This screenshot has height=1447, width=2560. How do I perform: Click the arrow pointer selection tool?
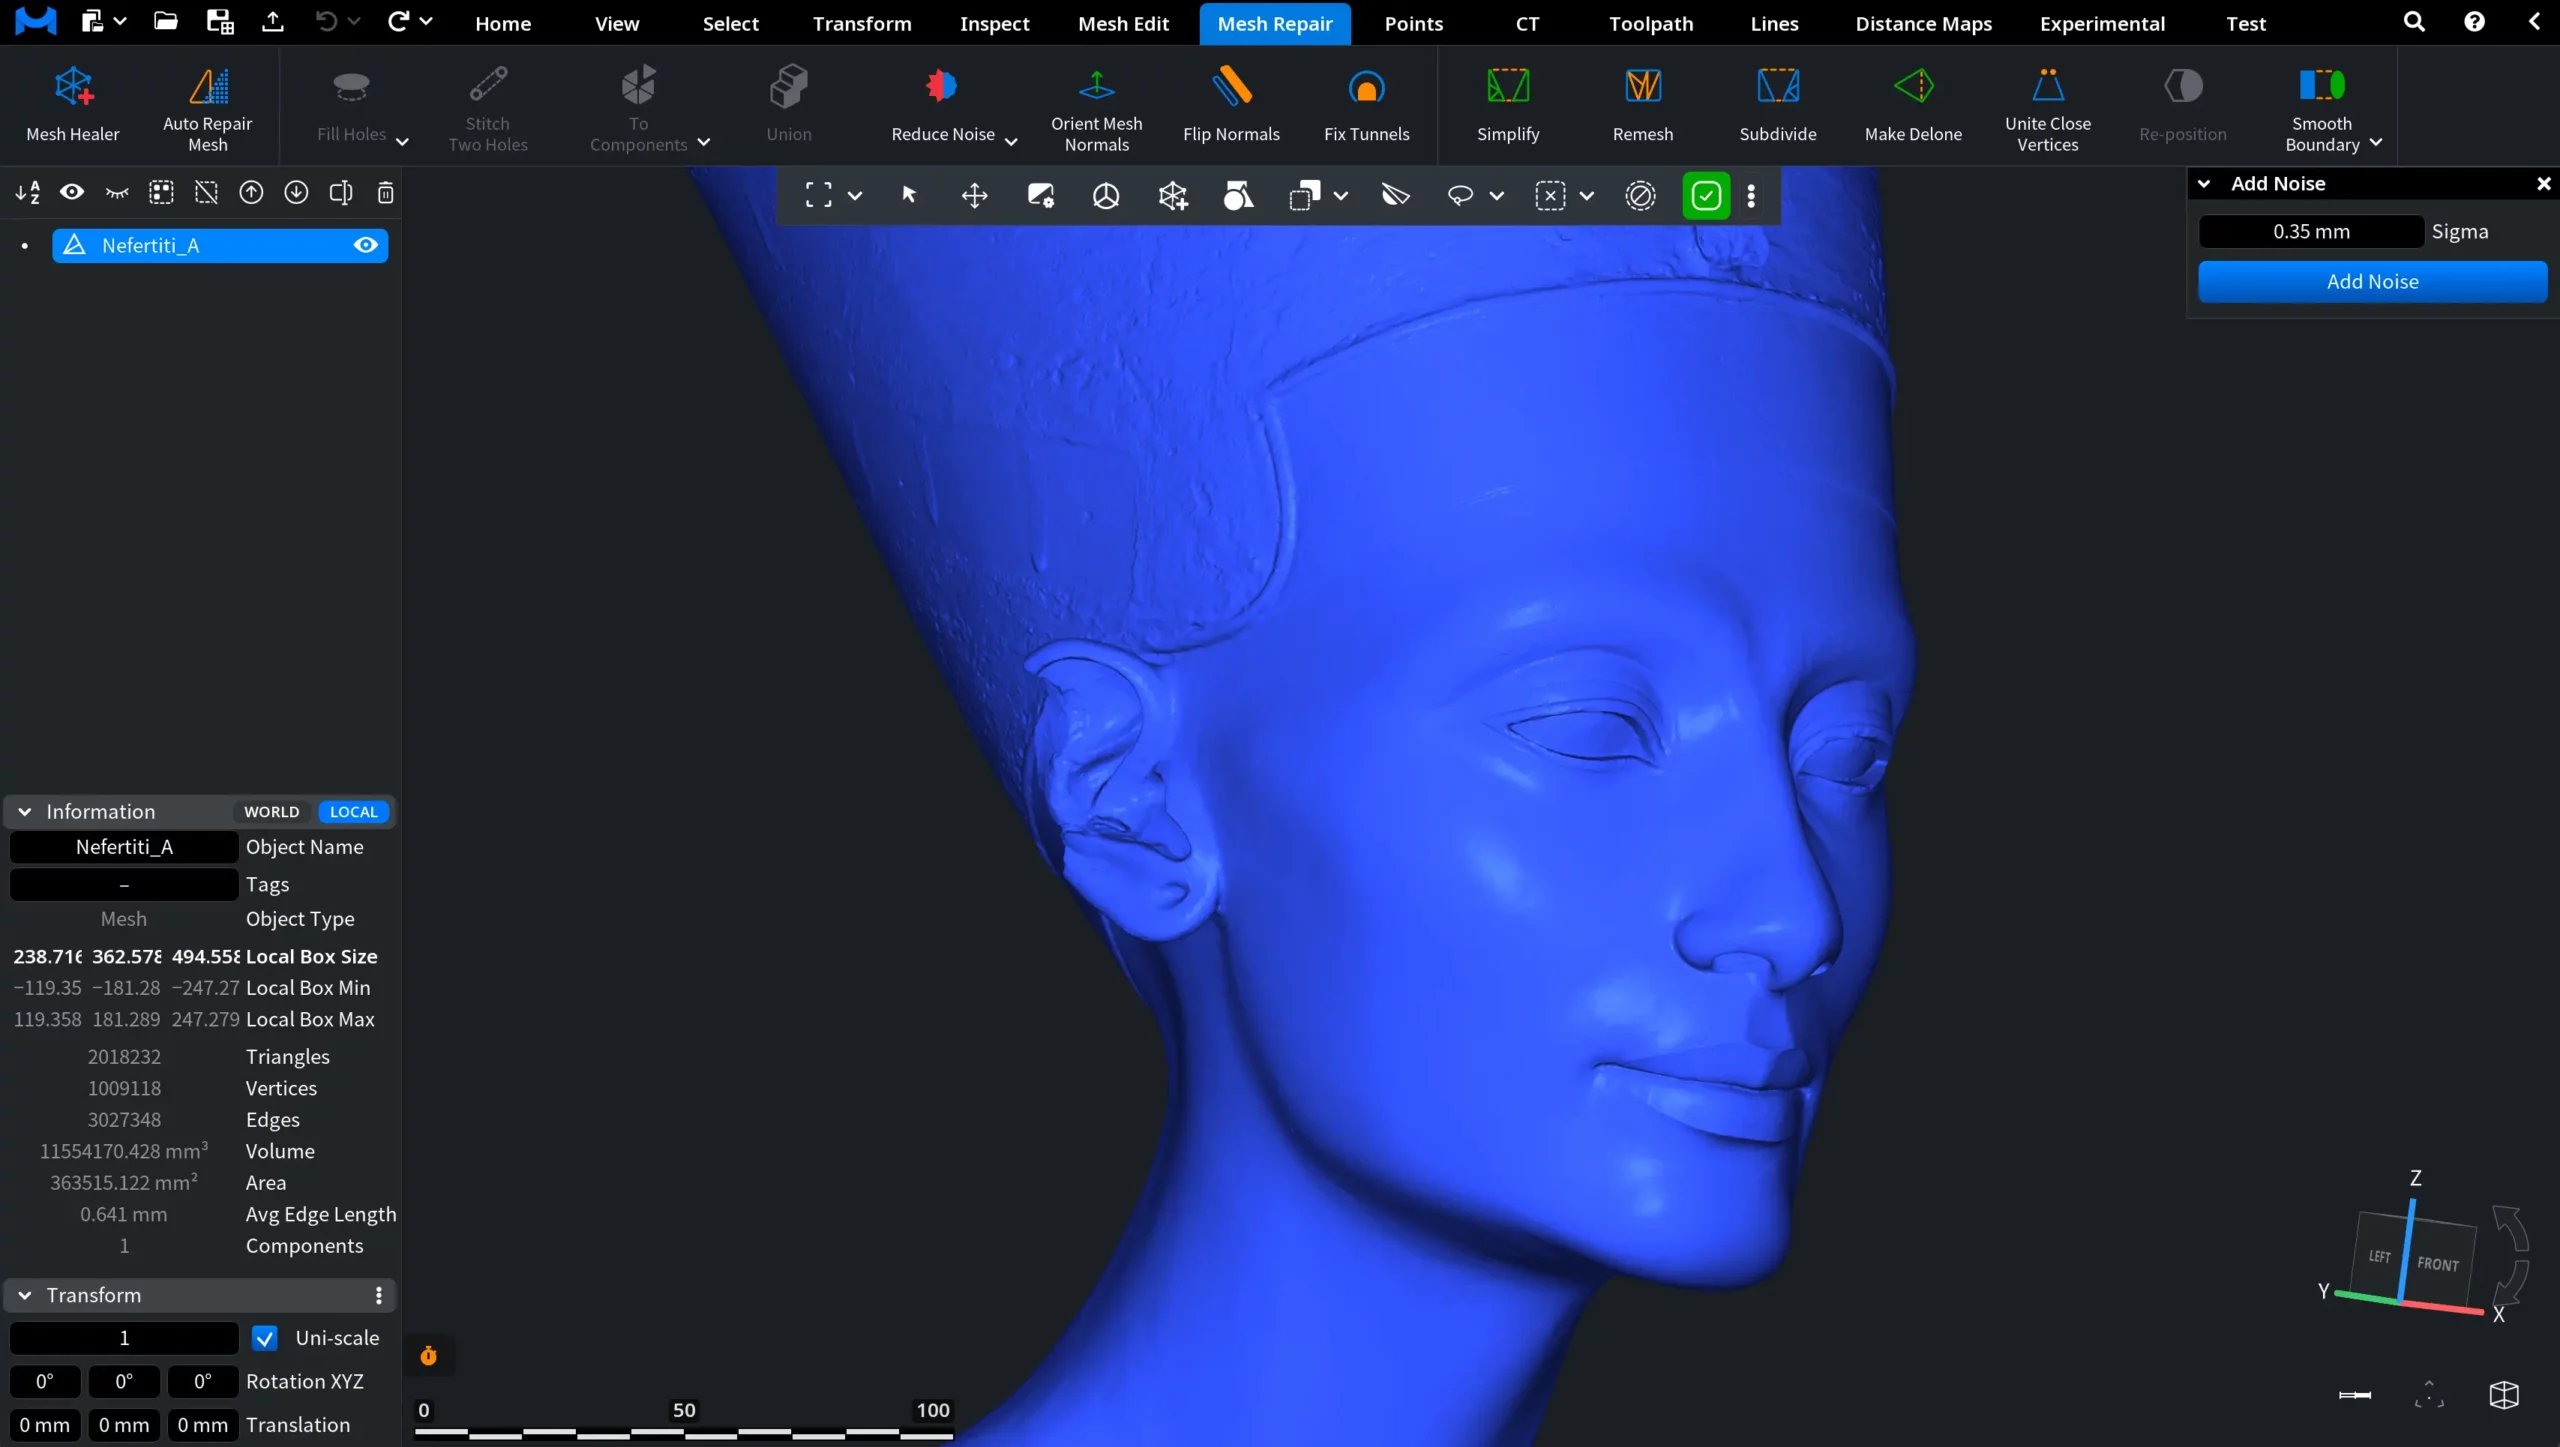(x=909, y=195)
